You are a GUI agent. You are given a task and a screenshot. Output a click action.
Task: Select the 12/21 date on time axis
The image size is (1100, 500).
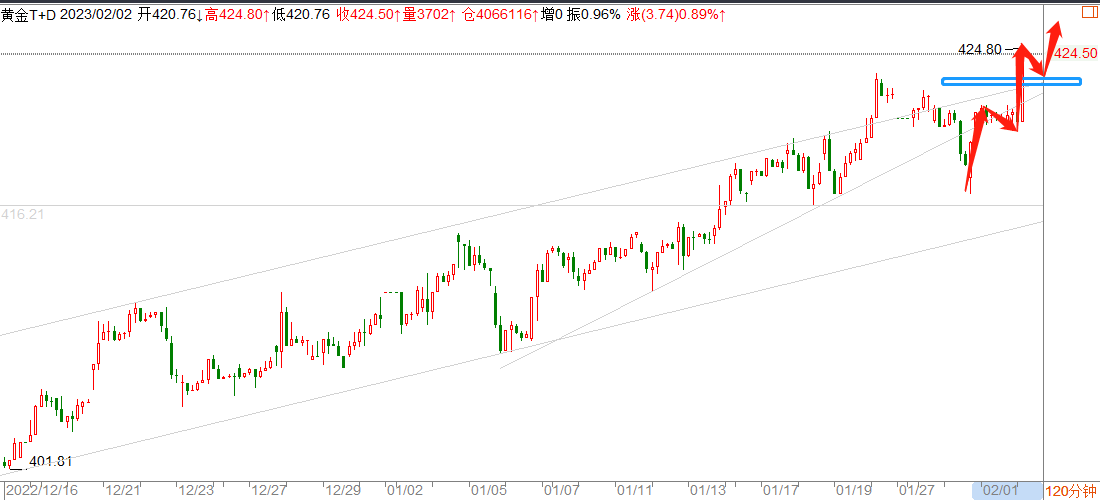click(x=121, y=491)
